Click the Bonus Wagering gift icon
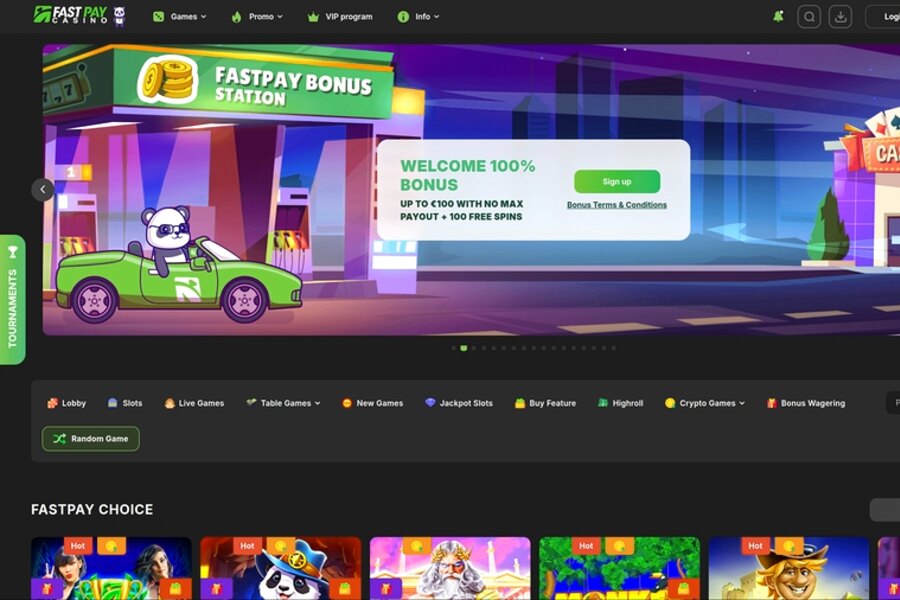Viewport: 900px width, 600px height. (x=772, y=403)
